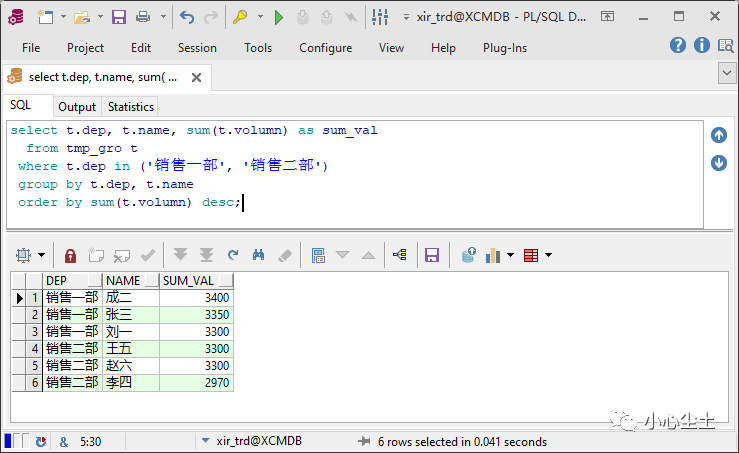Click the New document icon
Viewport: 739px width, 453px height.
46,17
